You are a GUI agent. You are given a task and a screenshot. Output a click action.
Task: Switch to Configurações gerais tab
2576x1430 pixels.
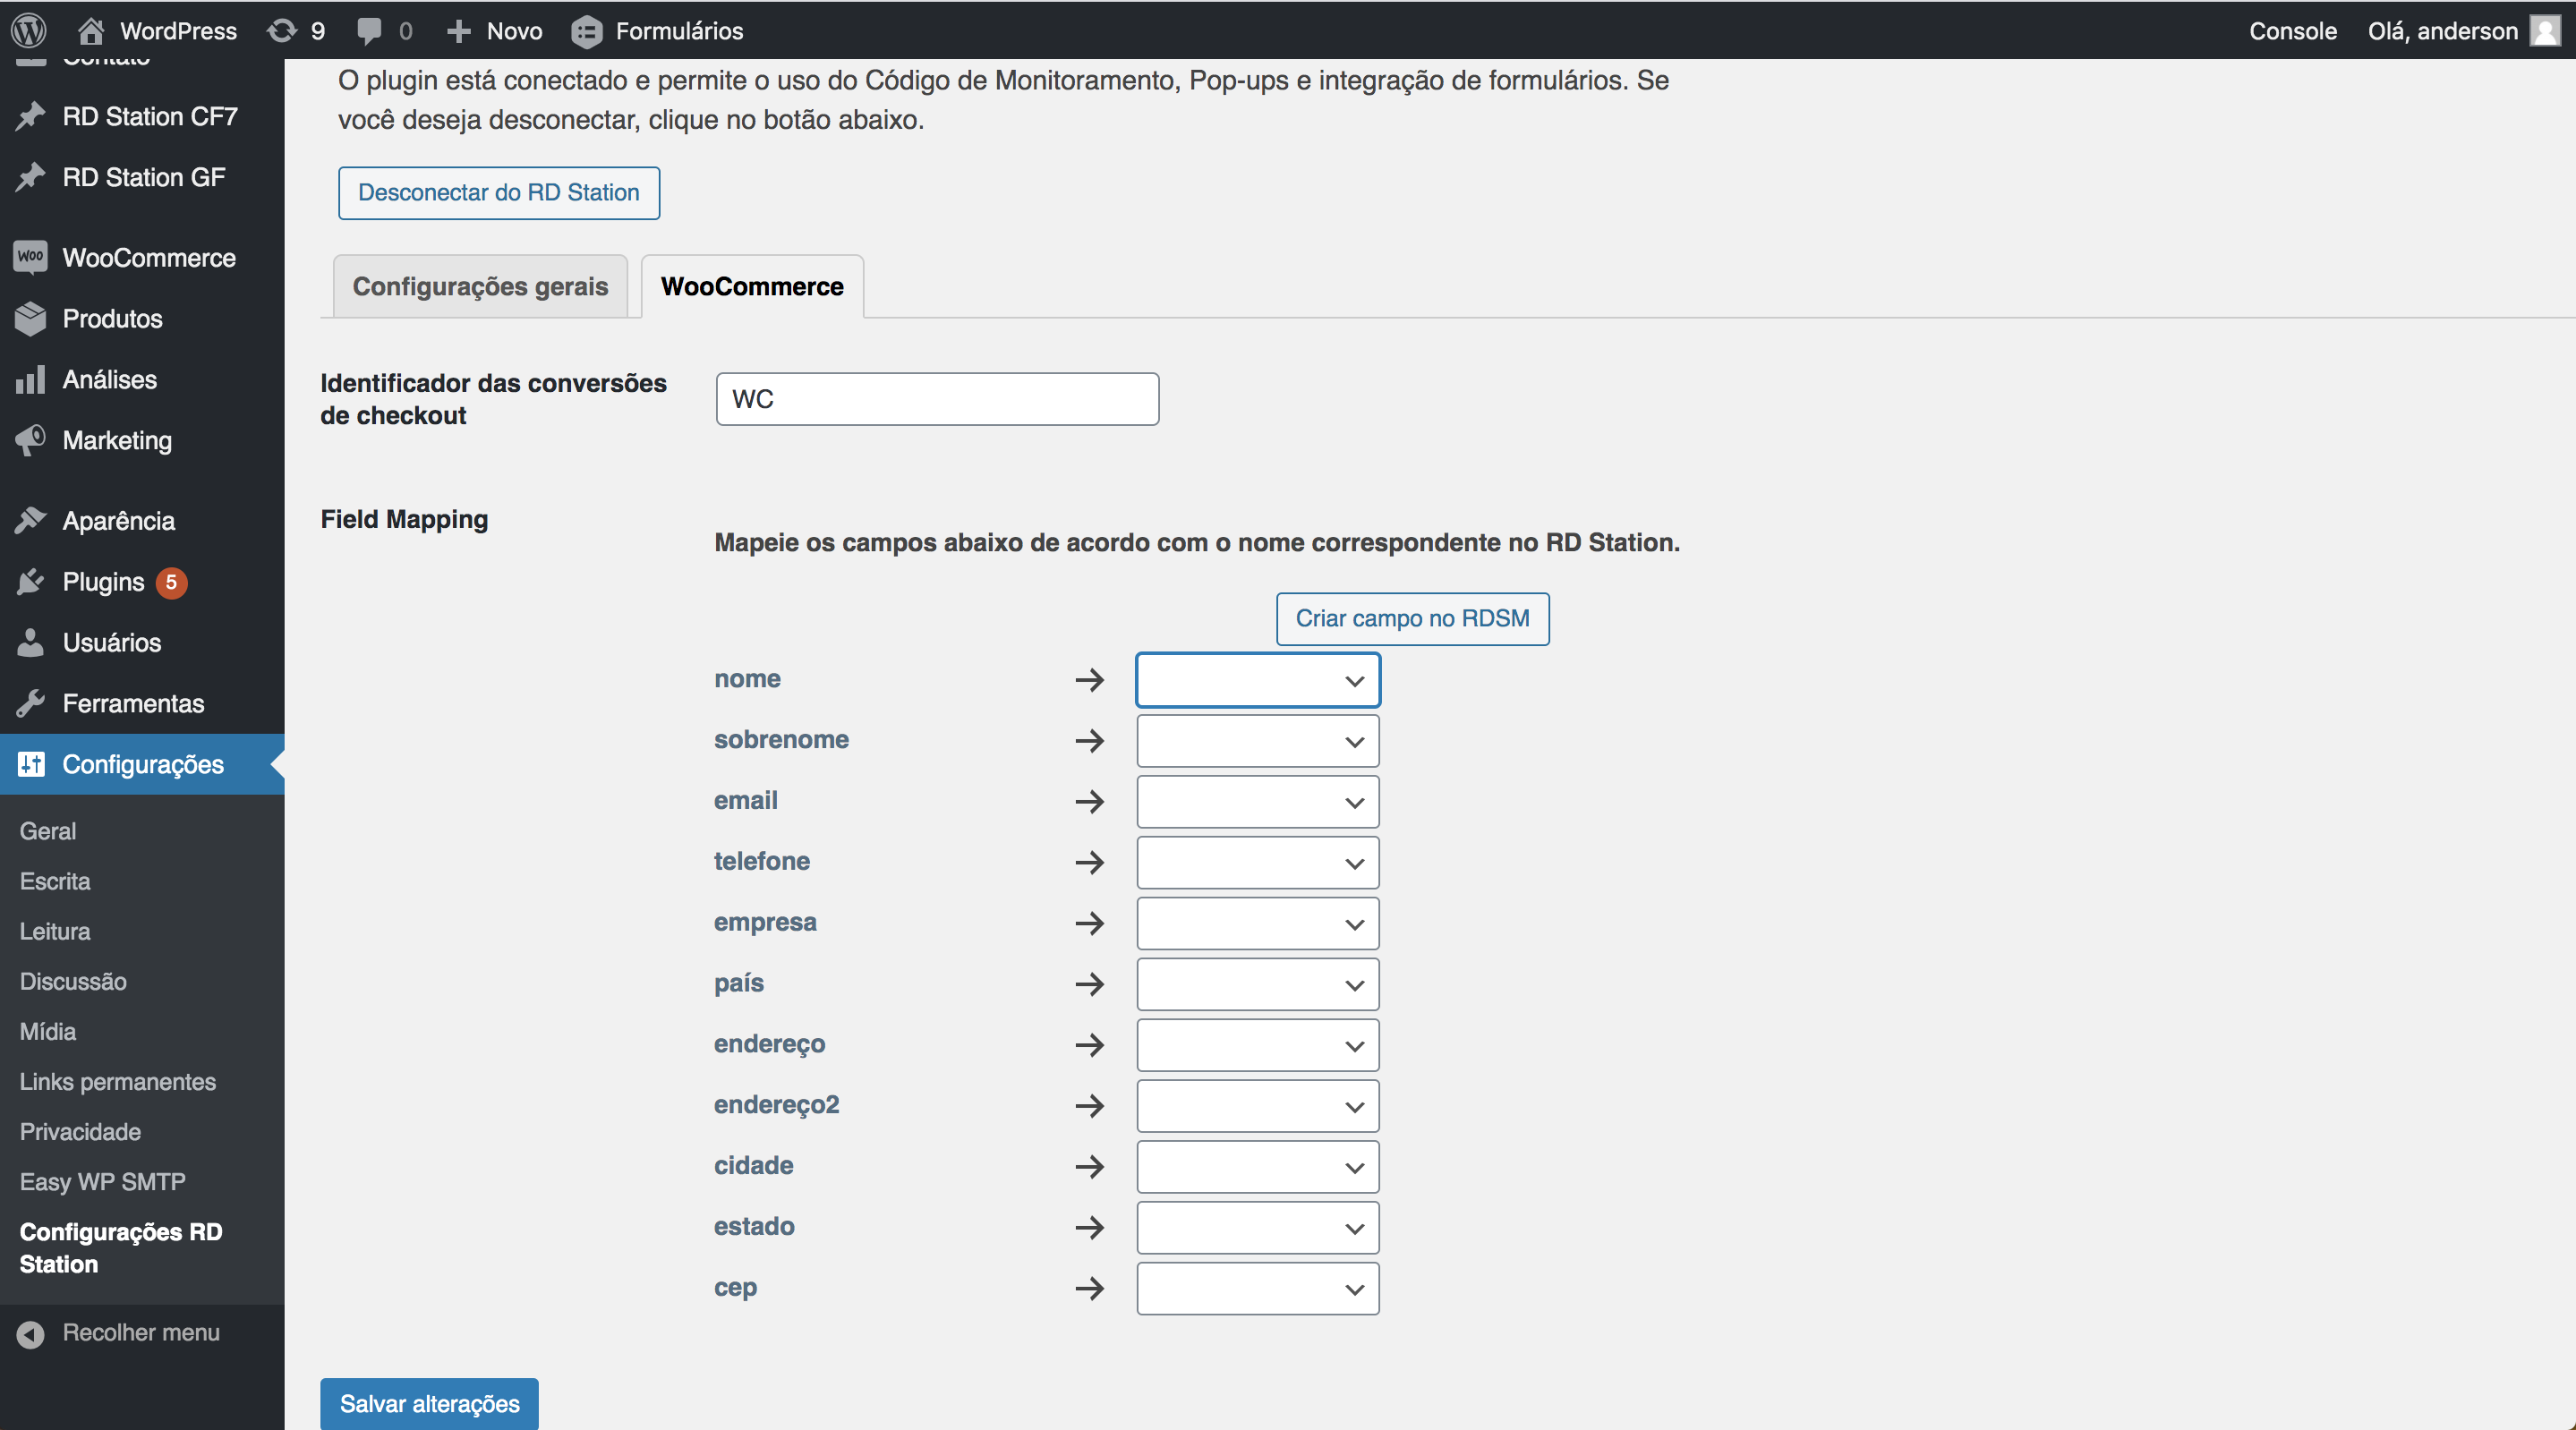(480, 287)
